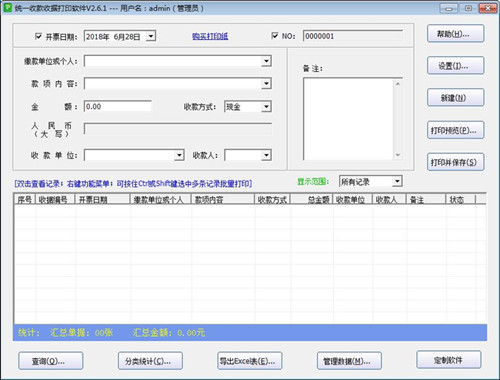This screenshot has height=380, width=500.
Task: Click inside the 备注 remarks text area
Action: click(348, 119)
